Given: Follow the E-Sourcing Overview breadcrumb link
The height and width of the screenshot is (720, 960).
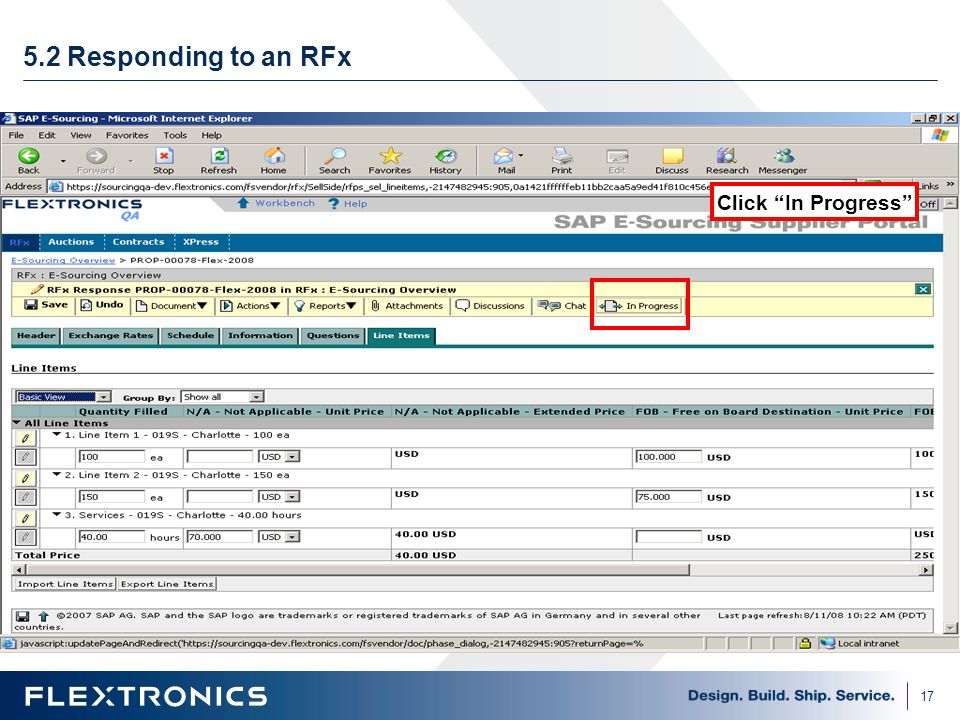Looking at the screenshot, I should coord(63,260).
